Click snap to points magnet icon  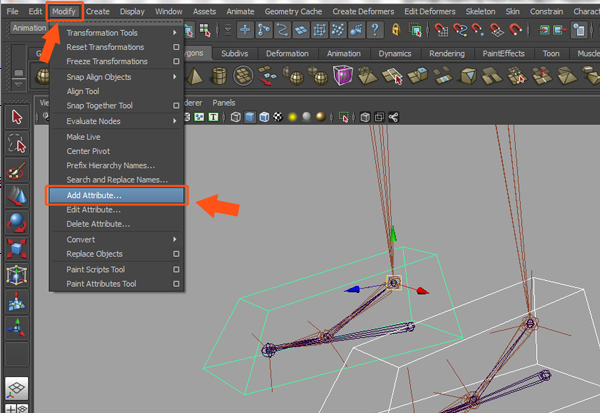(478, 30)
